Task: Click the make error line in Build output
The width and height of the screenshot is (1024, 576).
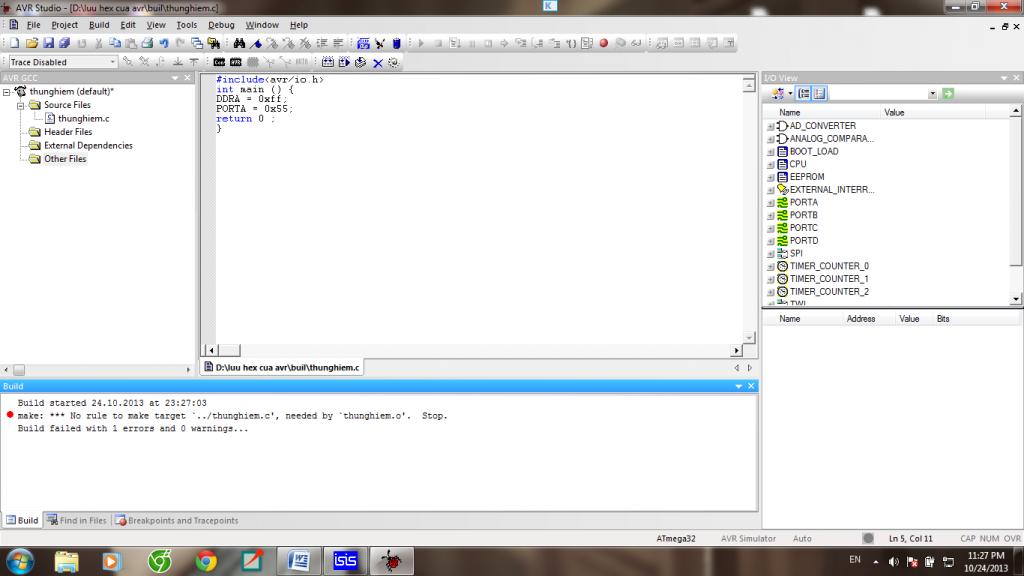Action: coord(232,415)
